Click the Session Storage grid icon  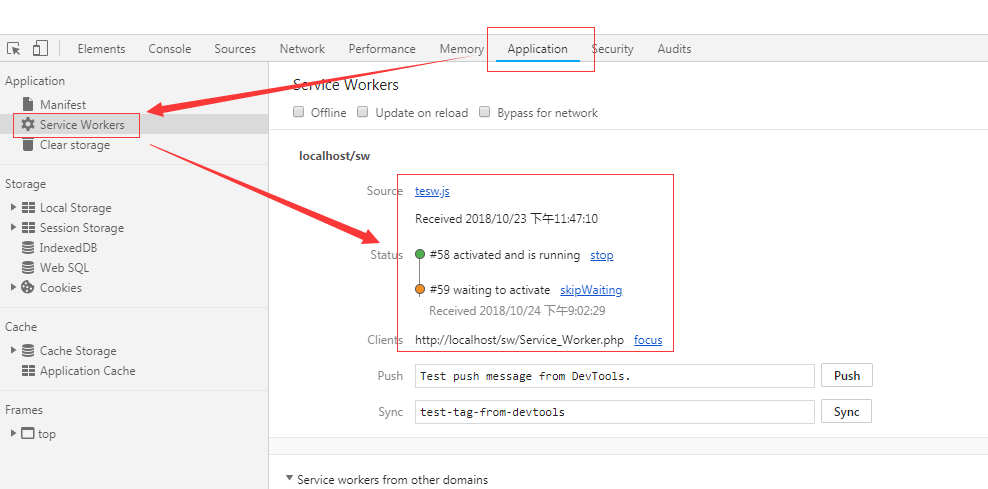click(x=28, y=227)
